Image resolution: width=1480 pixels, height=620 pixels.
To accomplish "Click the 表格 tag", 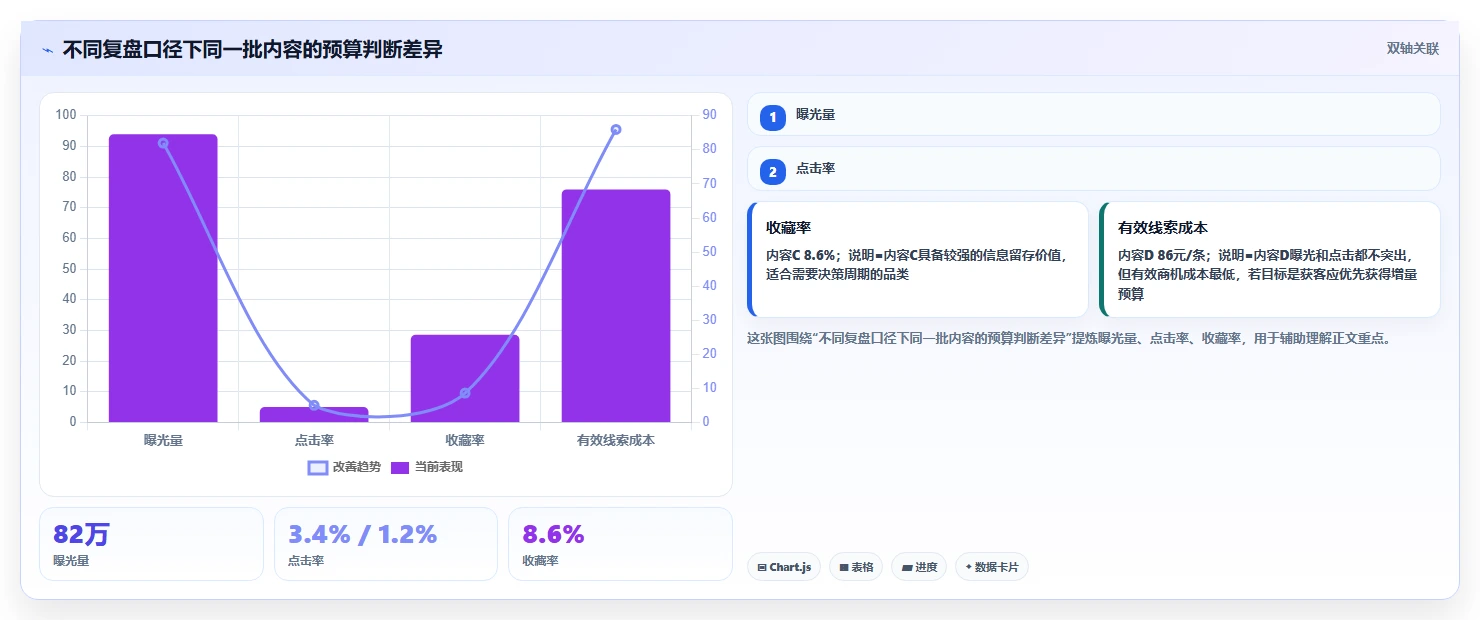I will 856,567.
